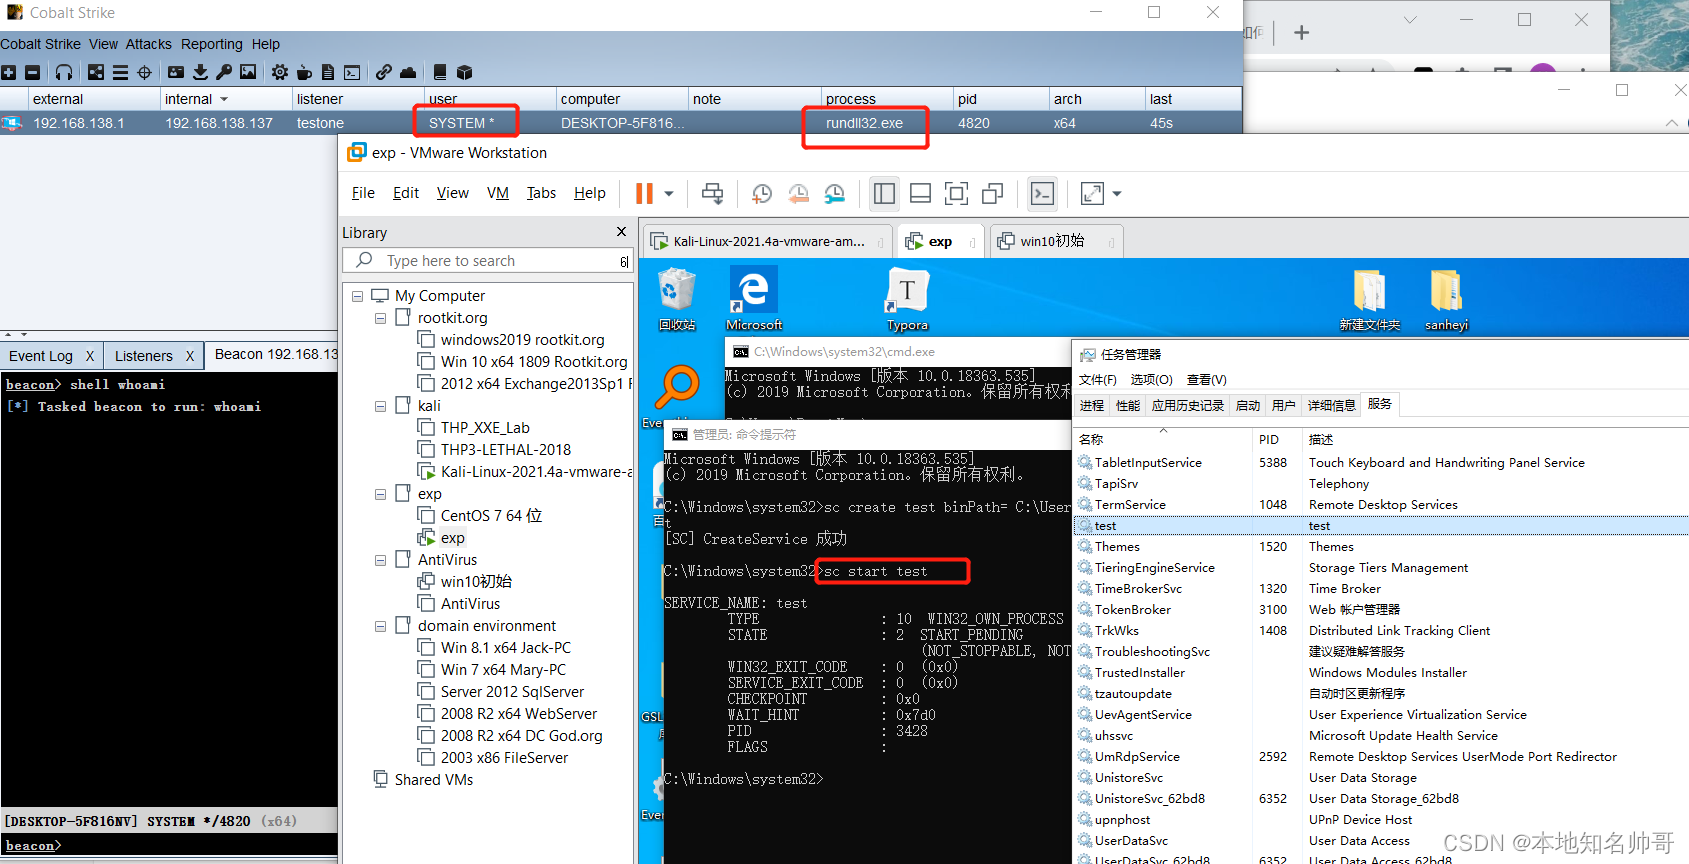Open the snapshot manager wrench icon
The height and width of the screenshot is (864, 1689).
coord(835,193)
